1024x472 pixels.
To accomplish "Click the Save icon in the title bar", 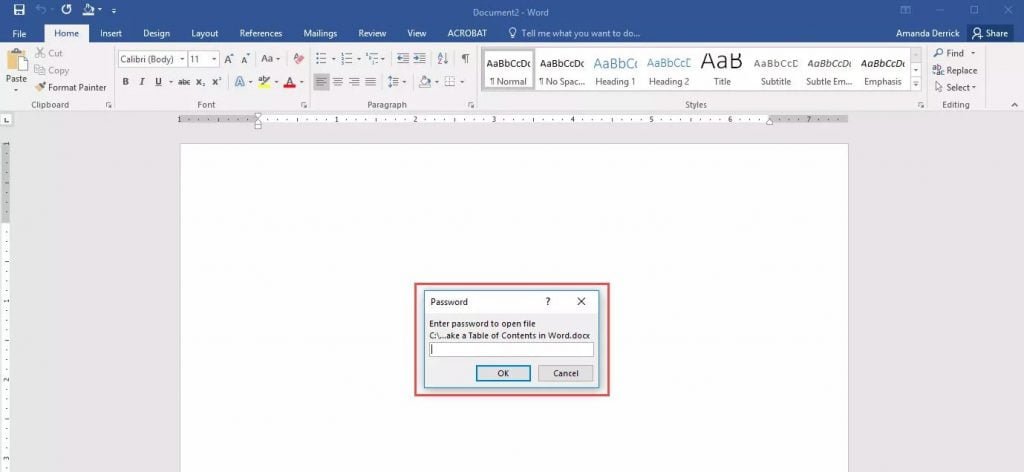I will (x=19, y=10).
